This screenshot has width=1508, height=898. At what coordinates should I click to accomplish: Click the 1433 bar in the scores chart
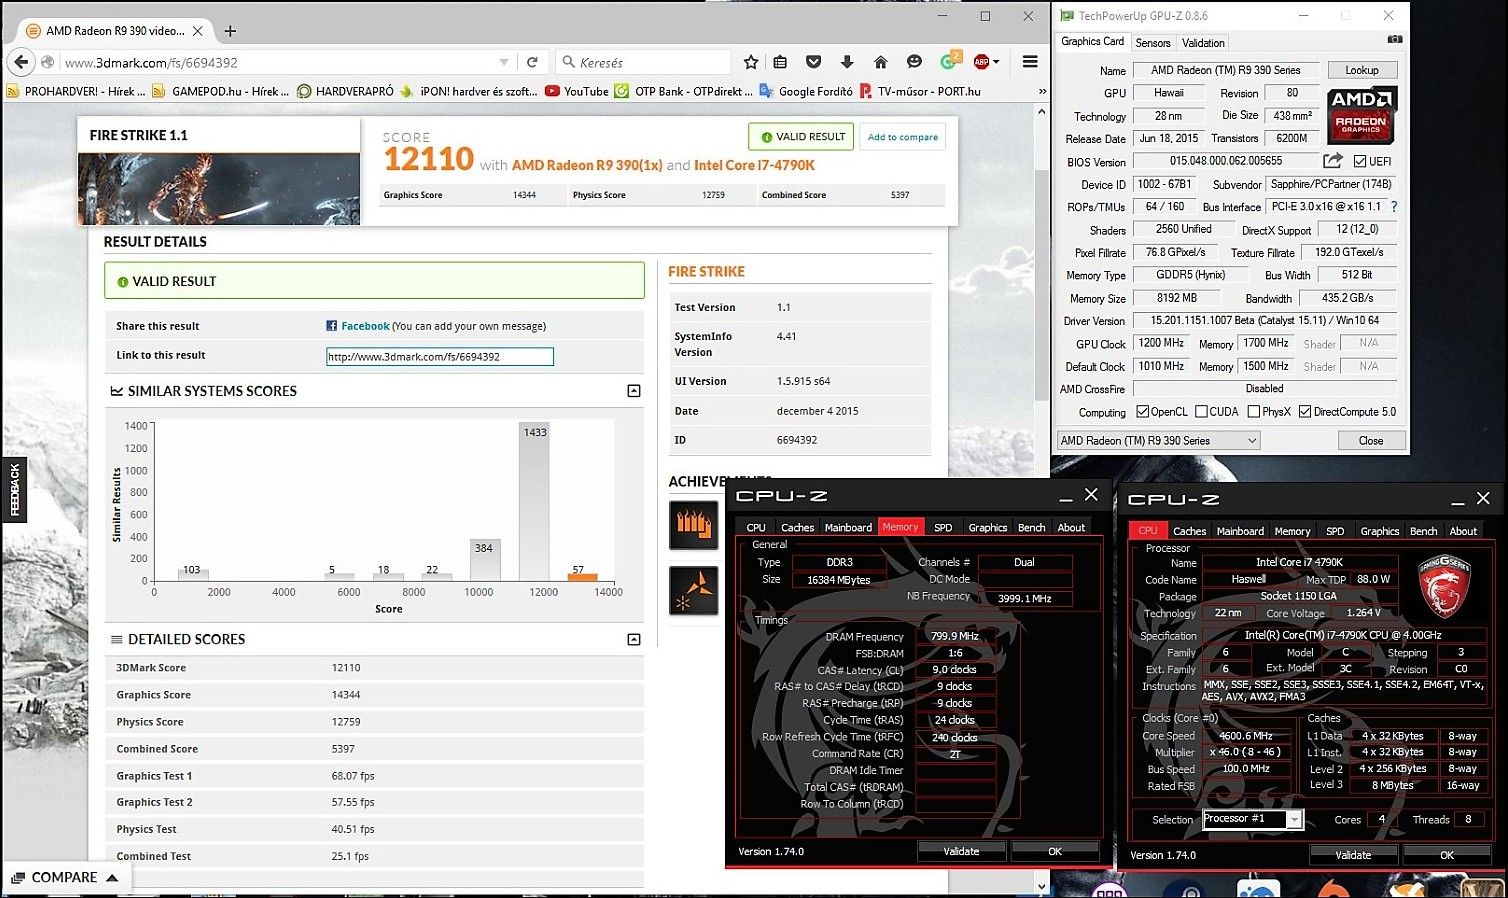pyautogui.click(x=535, y=501)
